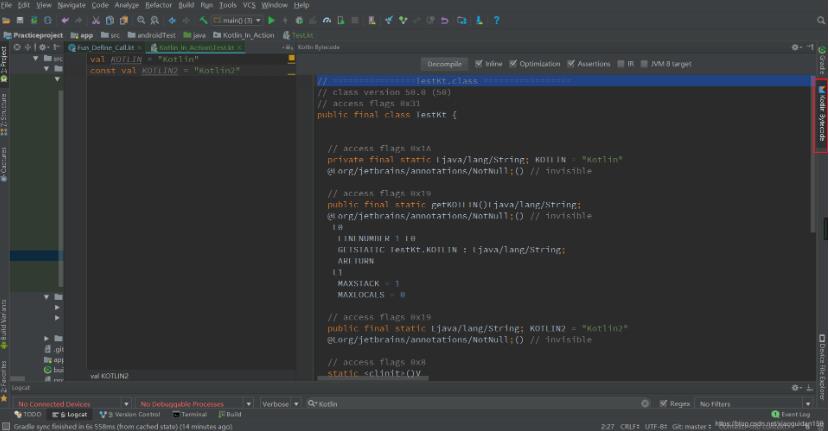Open the Build tool window
Image resolution: width=829 pixels, height=431 pixels.
click(231, 414)
